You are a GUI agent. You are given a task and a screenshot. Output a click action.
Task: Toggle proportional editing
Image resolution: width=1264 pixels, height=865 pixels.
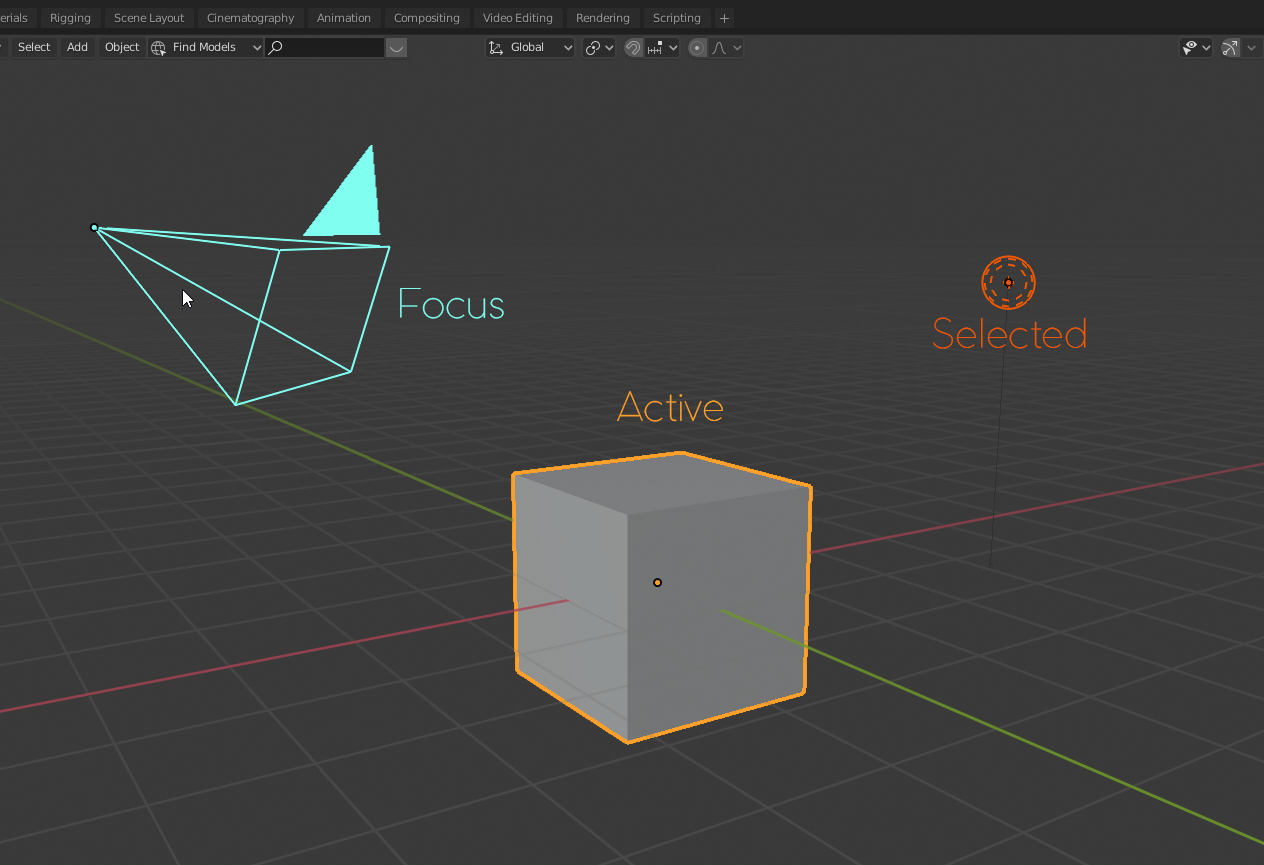coord(698,47)
